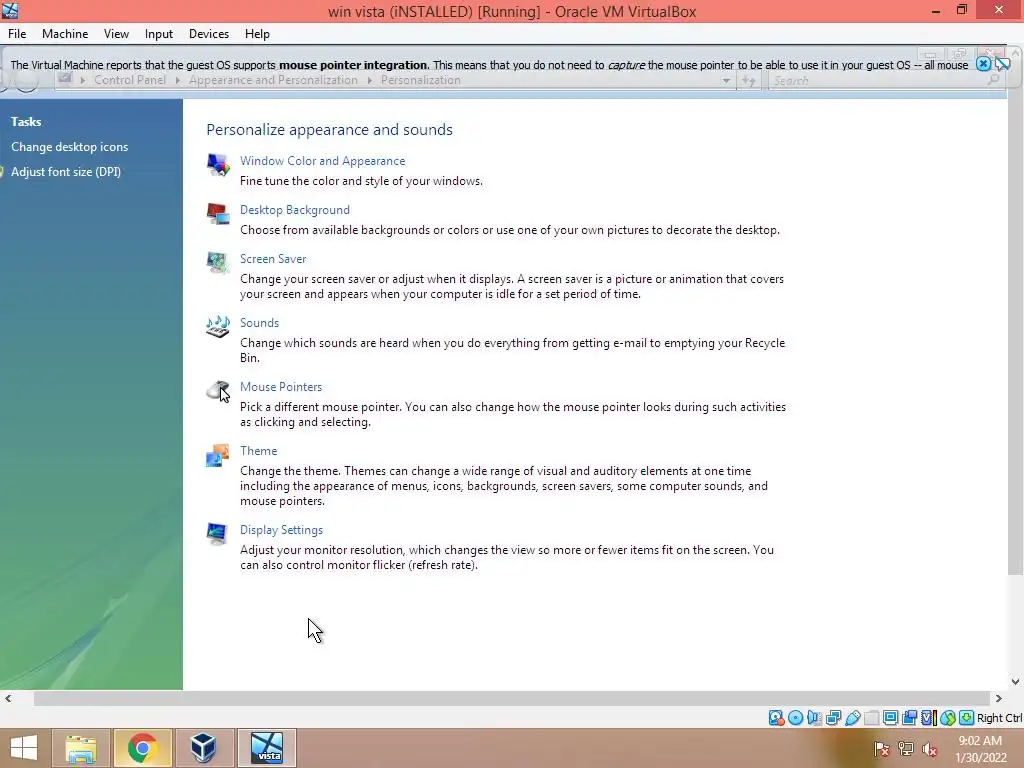Click the Sounds musical notes icon
This screenshot has width=1024, height=768.
click(217, 327)
